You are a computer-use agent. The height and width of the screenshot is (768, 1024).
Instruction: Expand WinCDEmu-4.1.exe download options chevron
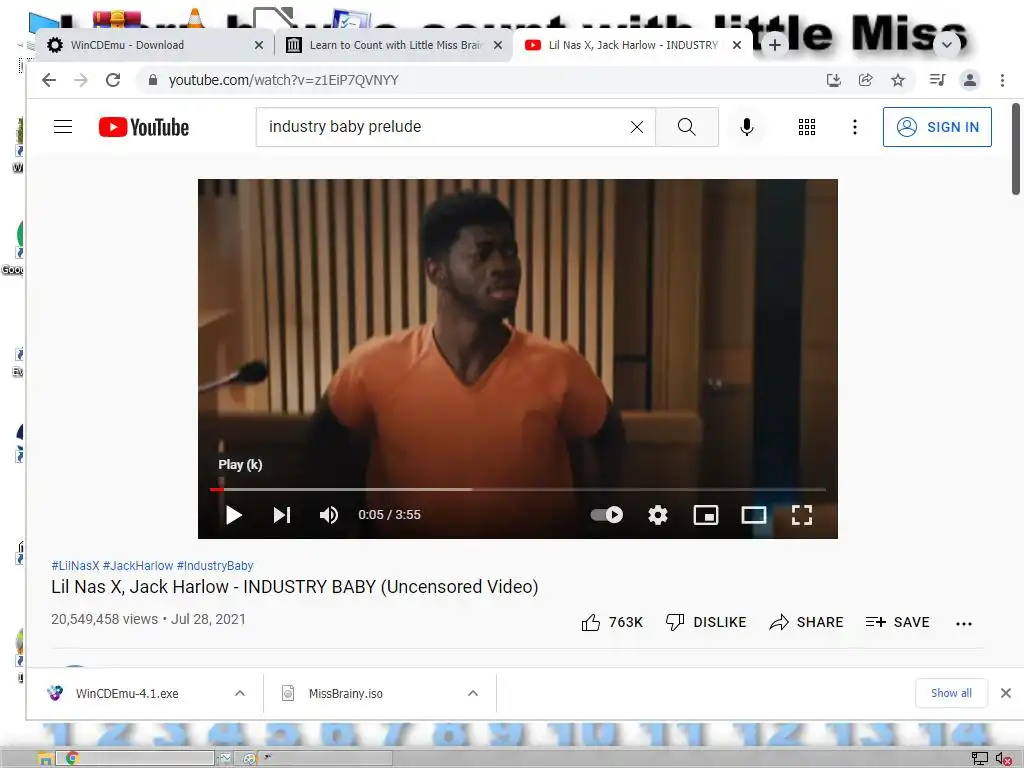(240, 694)
